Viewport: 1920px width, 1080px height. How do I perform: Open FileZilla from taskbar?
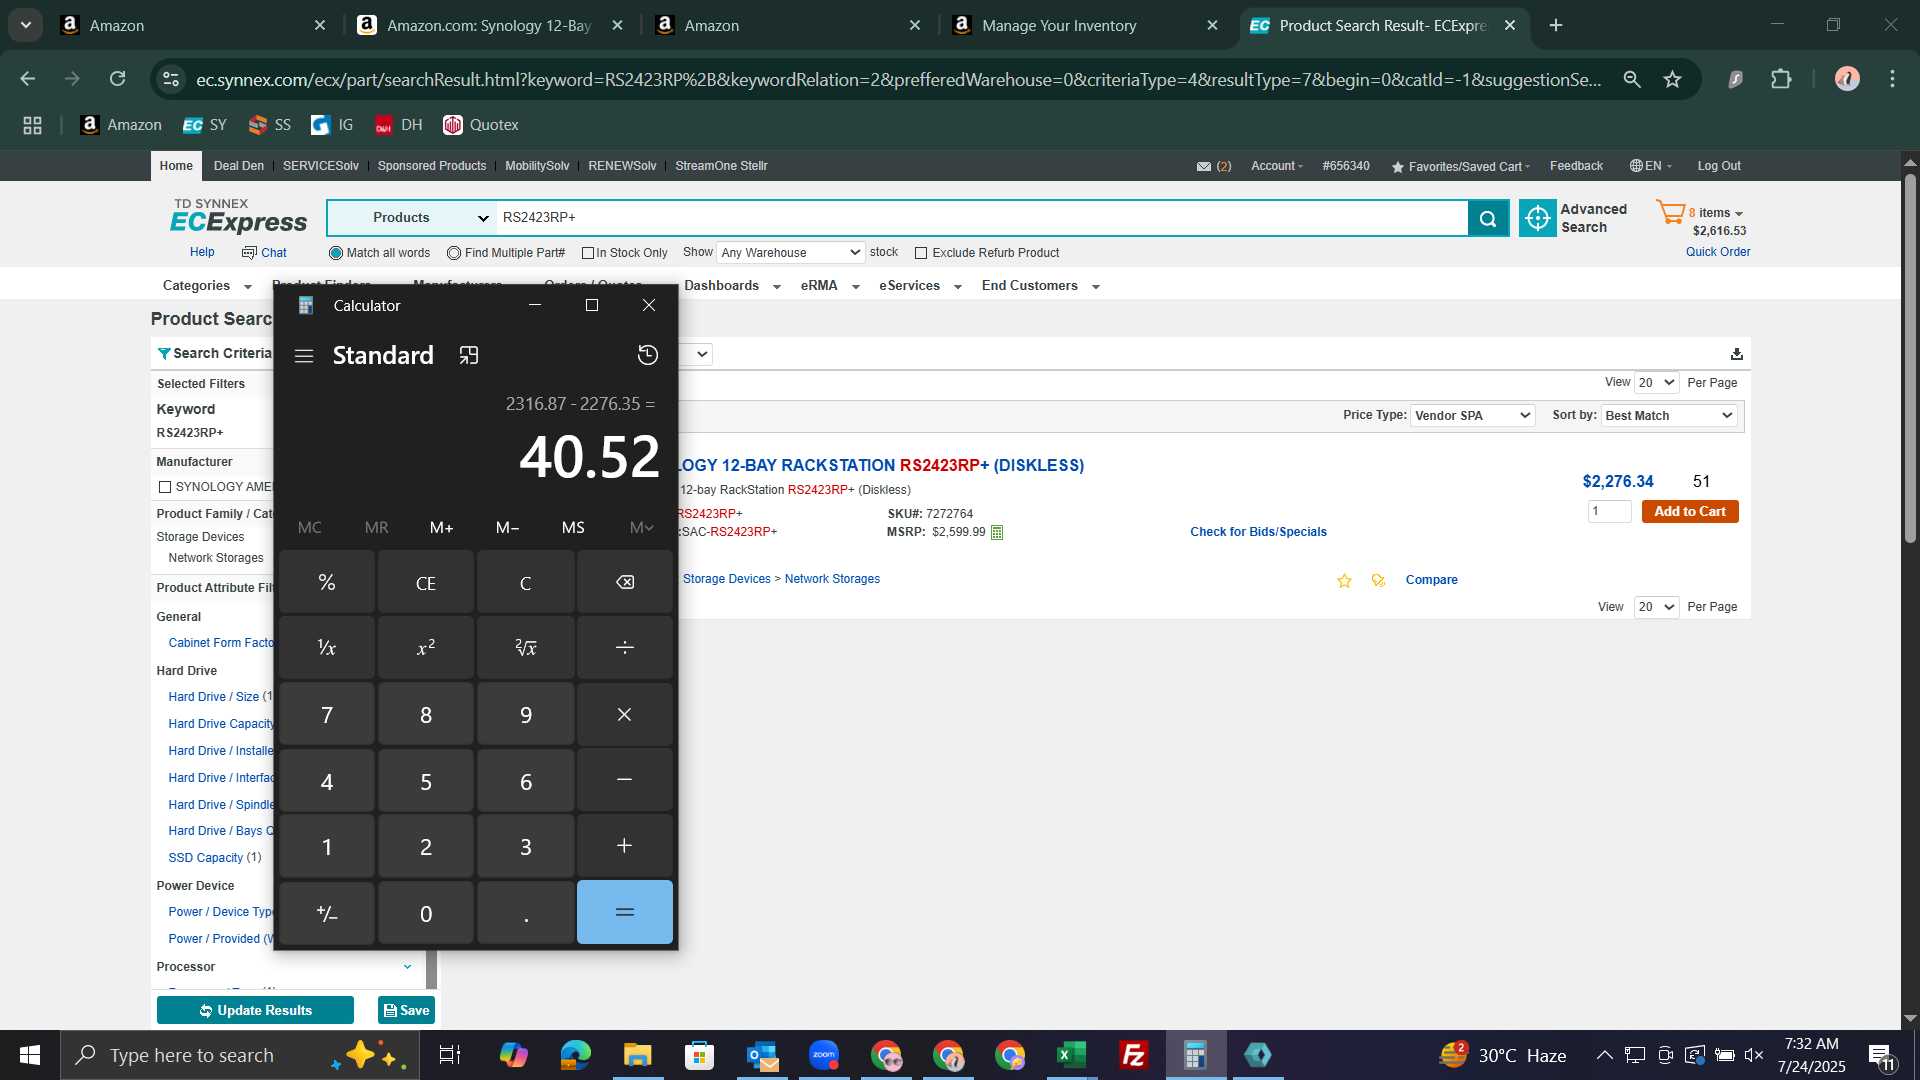[x=1133, y=1055]
